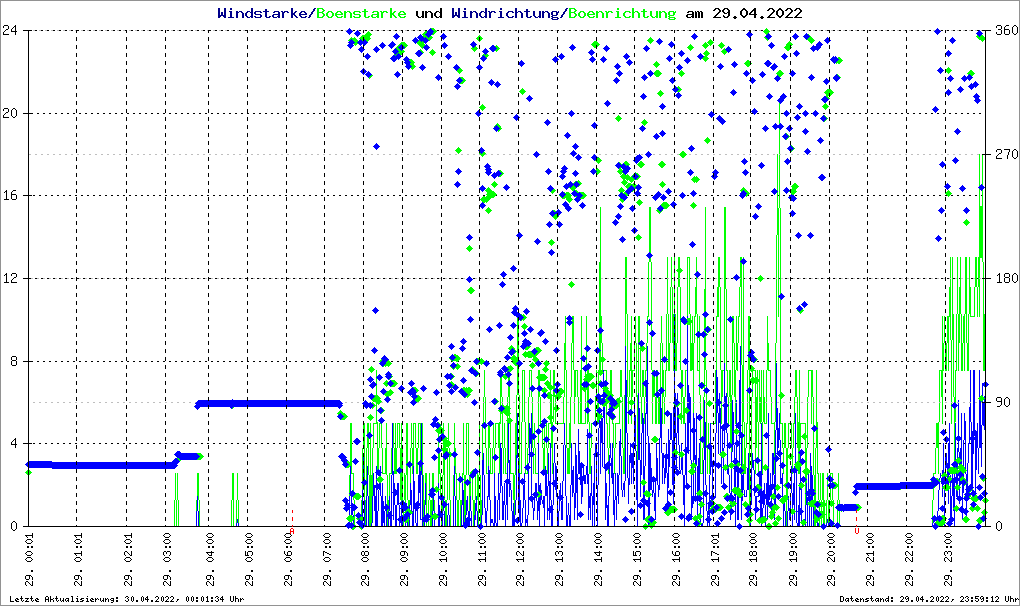The image size is (1020, 606).
Task: Click the time label "29. 09:00"
Action: [404, 560]
